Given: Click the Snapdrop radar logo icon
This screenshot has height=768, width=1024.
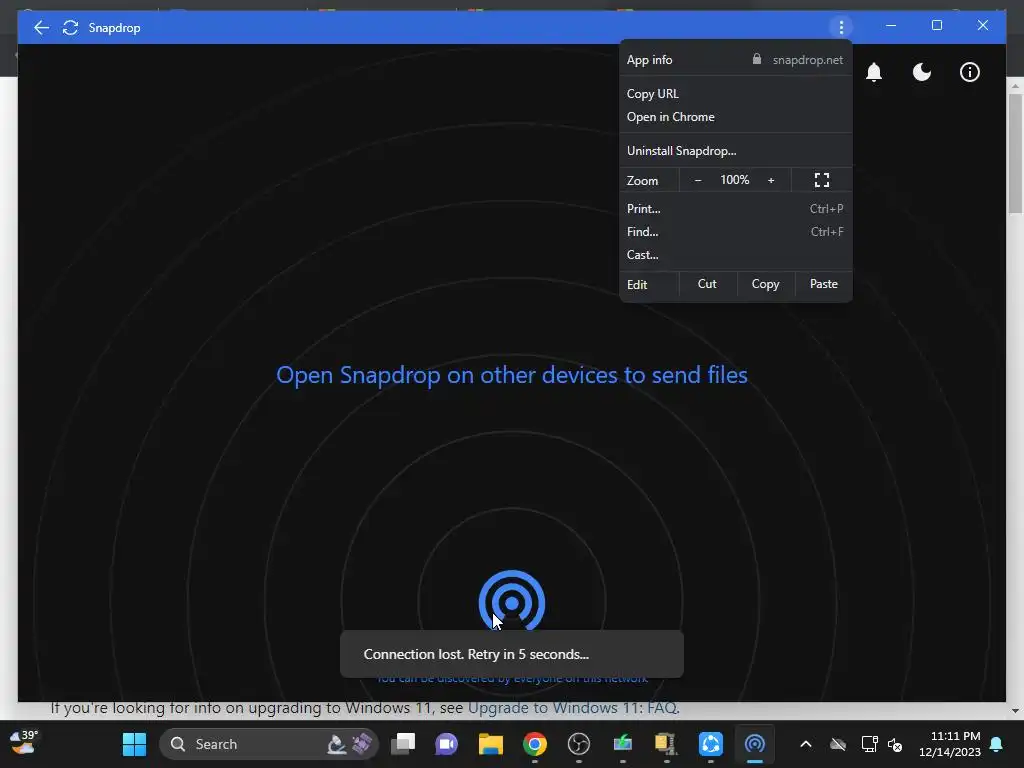Looking at the screenshot, I should (512, 601).
